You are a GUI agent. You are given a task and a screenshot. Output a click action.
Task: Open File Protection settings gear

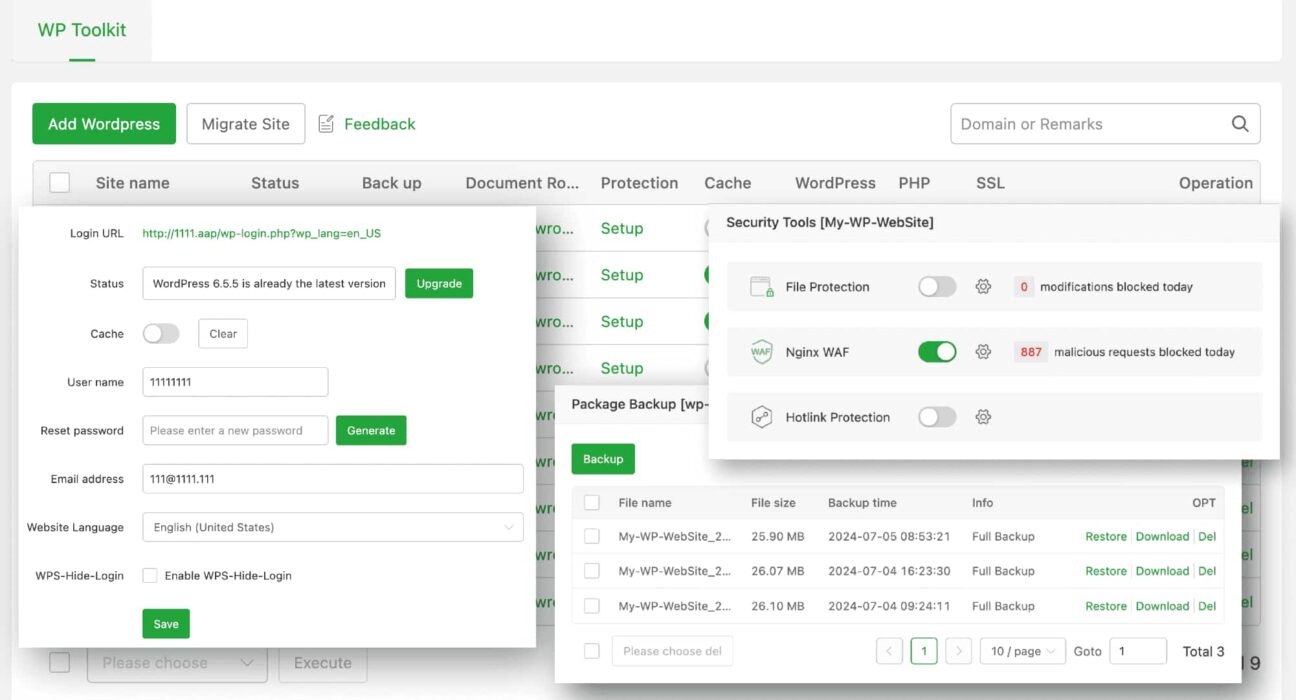click(x=983, y=287)
